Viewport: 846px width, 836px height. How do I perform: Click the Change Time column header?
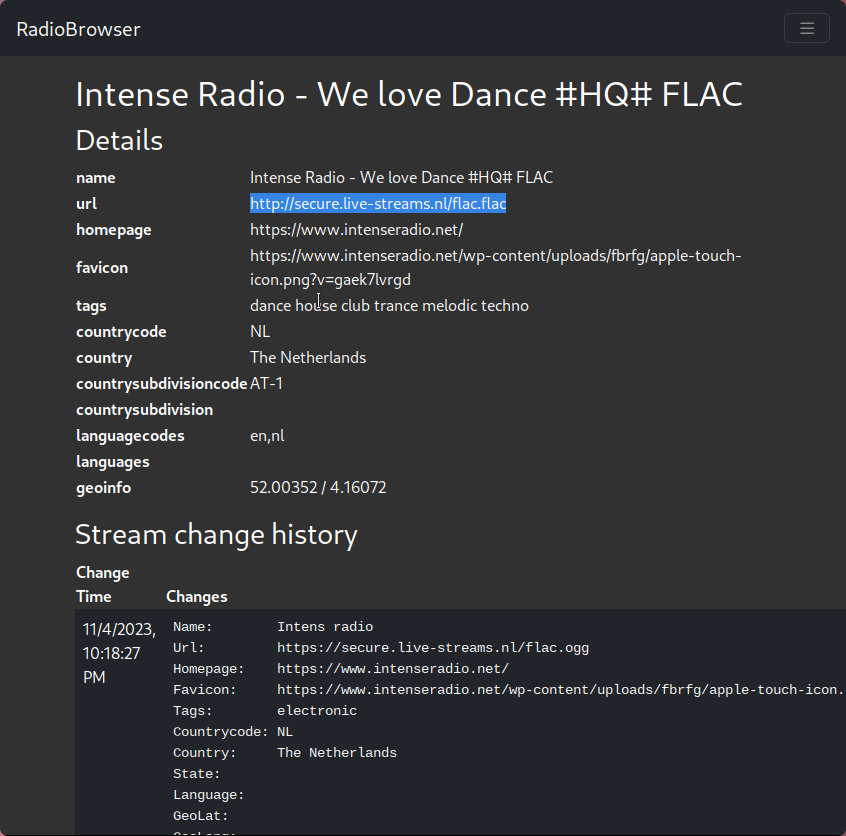pos(103,584)
